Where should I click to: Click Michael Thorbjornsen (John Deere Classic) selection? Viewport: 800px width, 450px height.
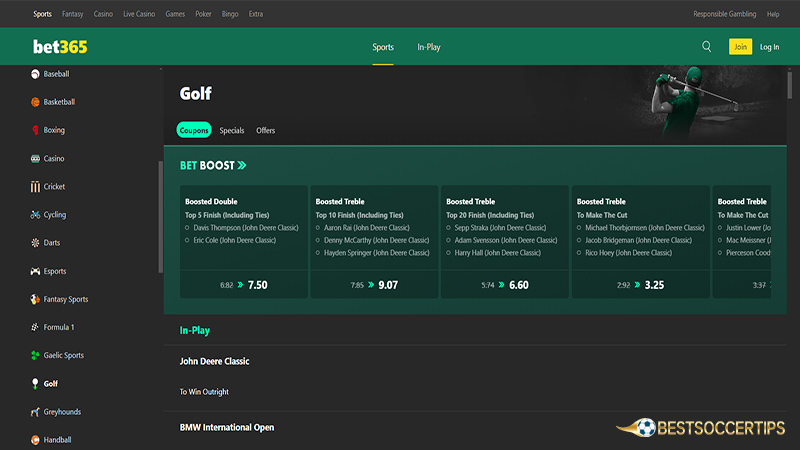click(645, 228)
